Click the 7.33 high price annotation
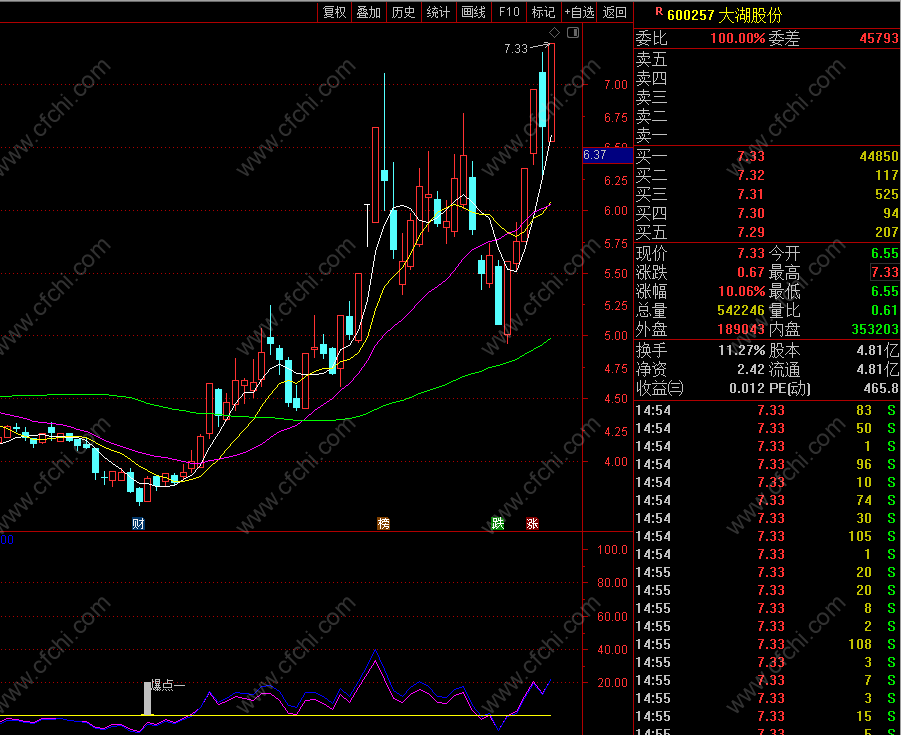The height and width of the screenshot is (735, 901). coord(516,49)
